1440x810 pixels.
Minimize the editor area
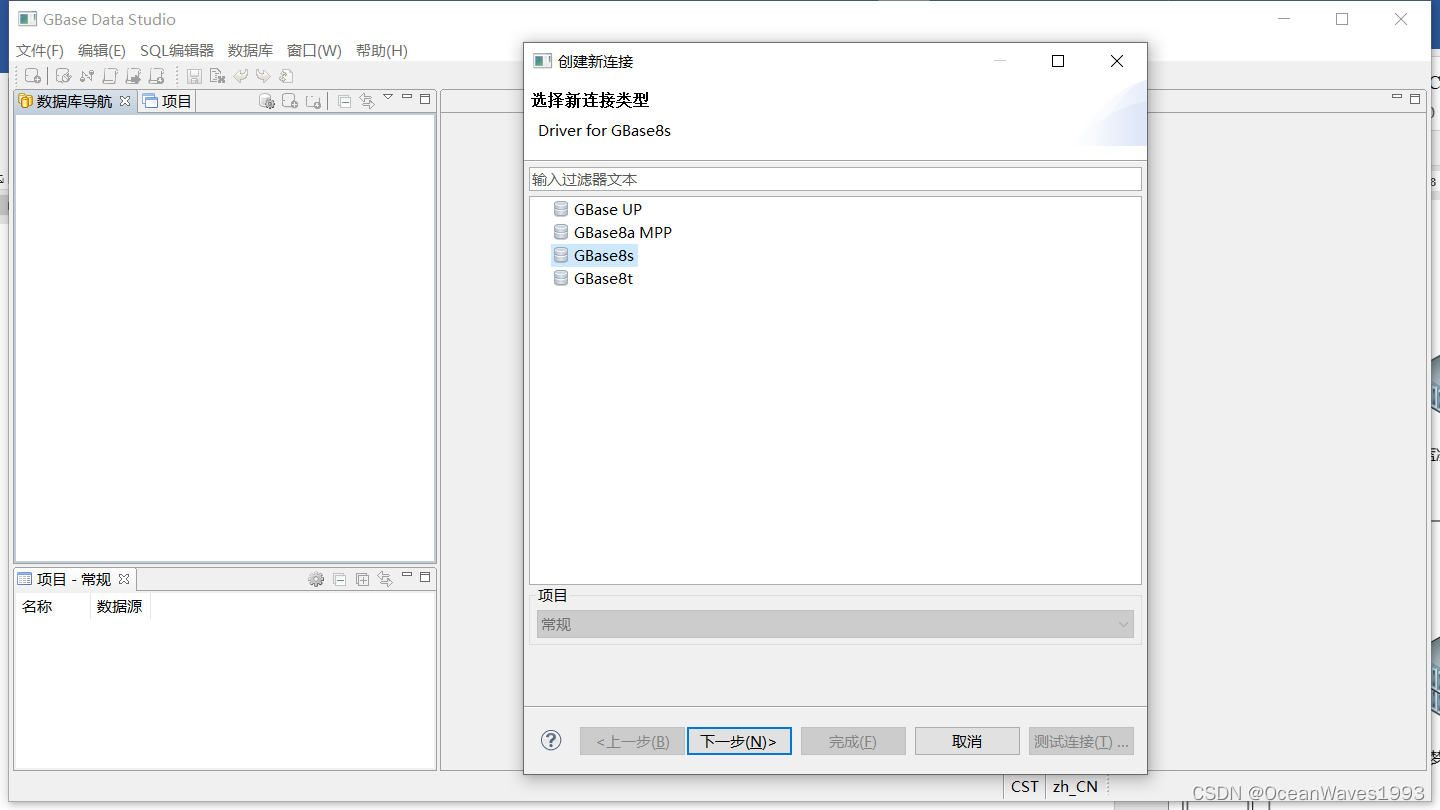tap(1397, 96)
